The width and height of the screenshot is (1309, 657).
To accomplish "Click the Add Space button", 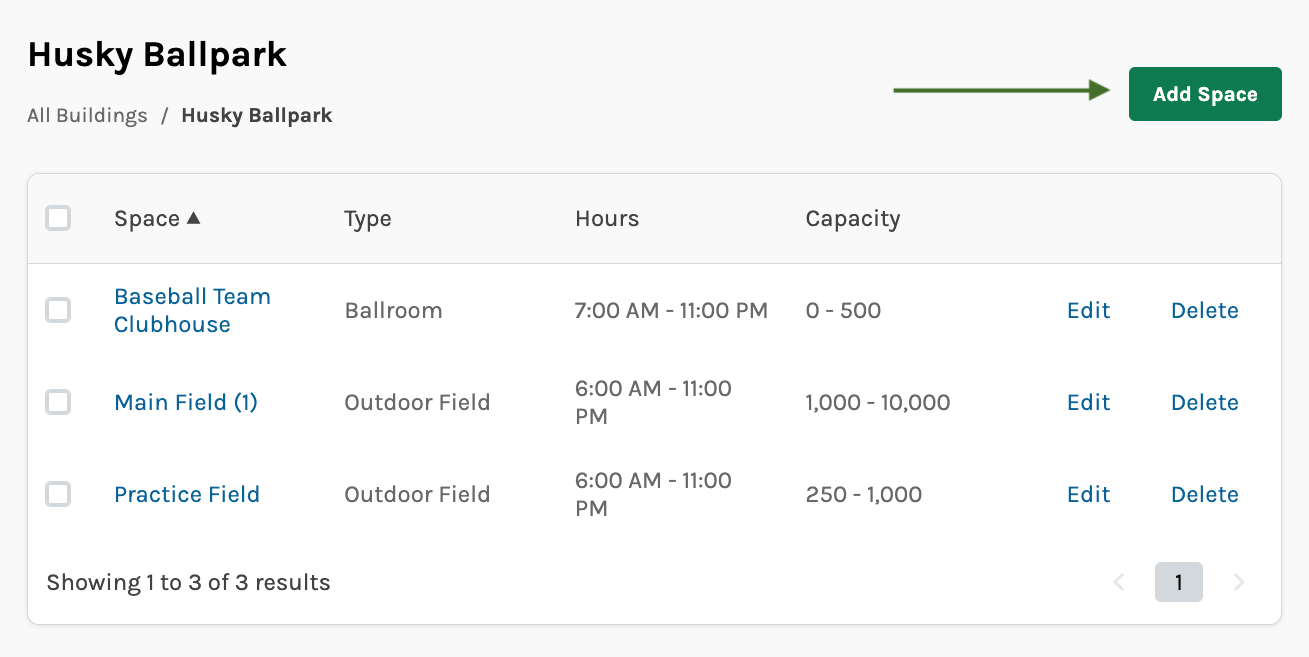I will click(1204, 94).
